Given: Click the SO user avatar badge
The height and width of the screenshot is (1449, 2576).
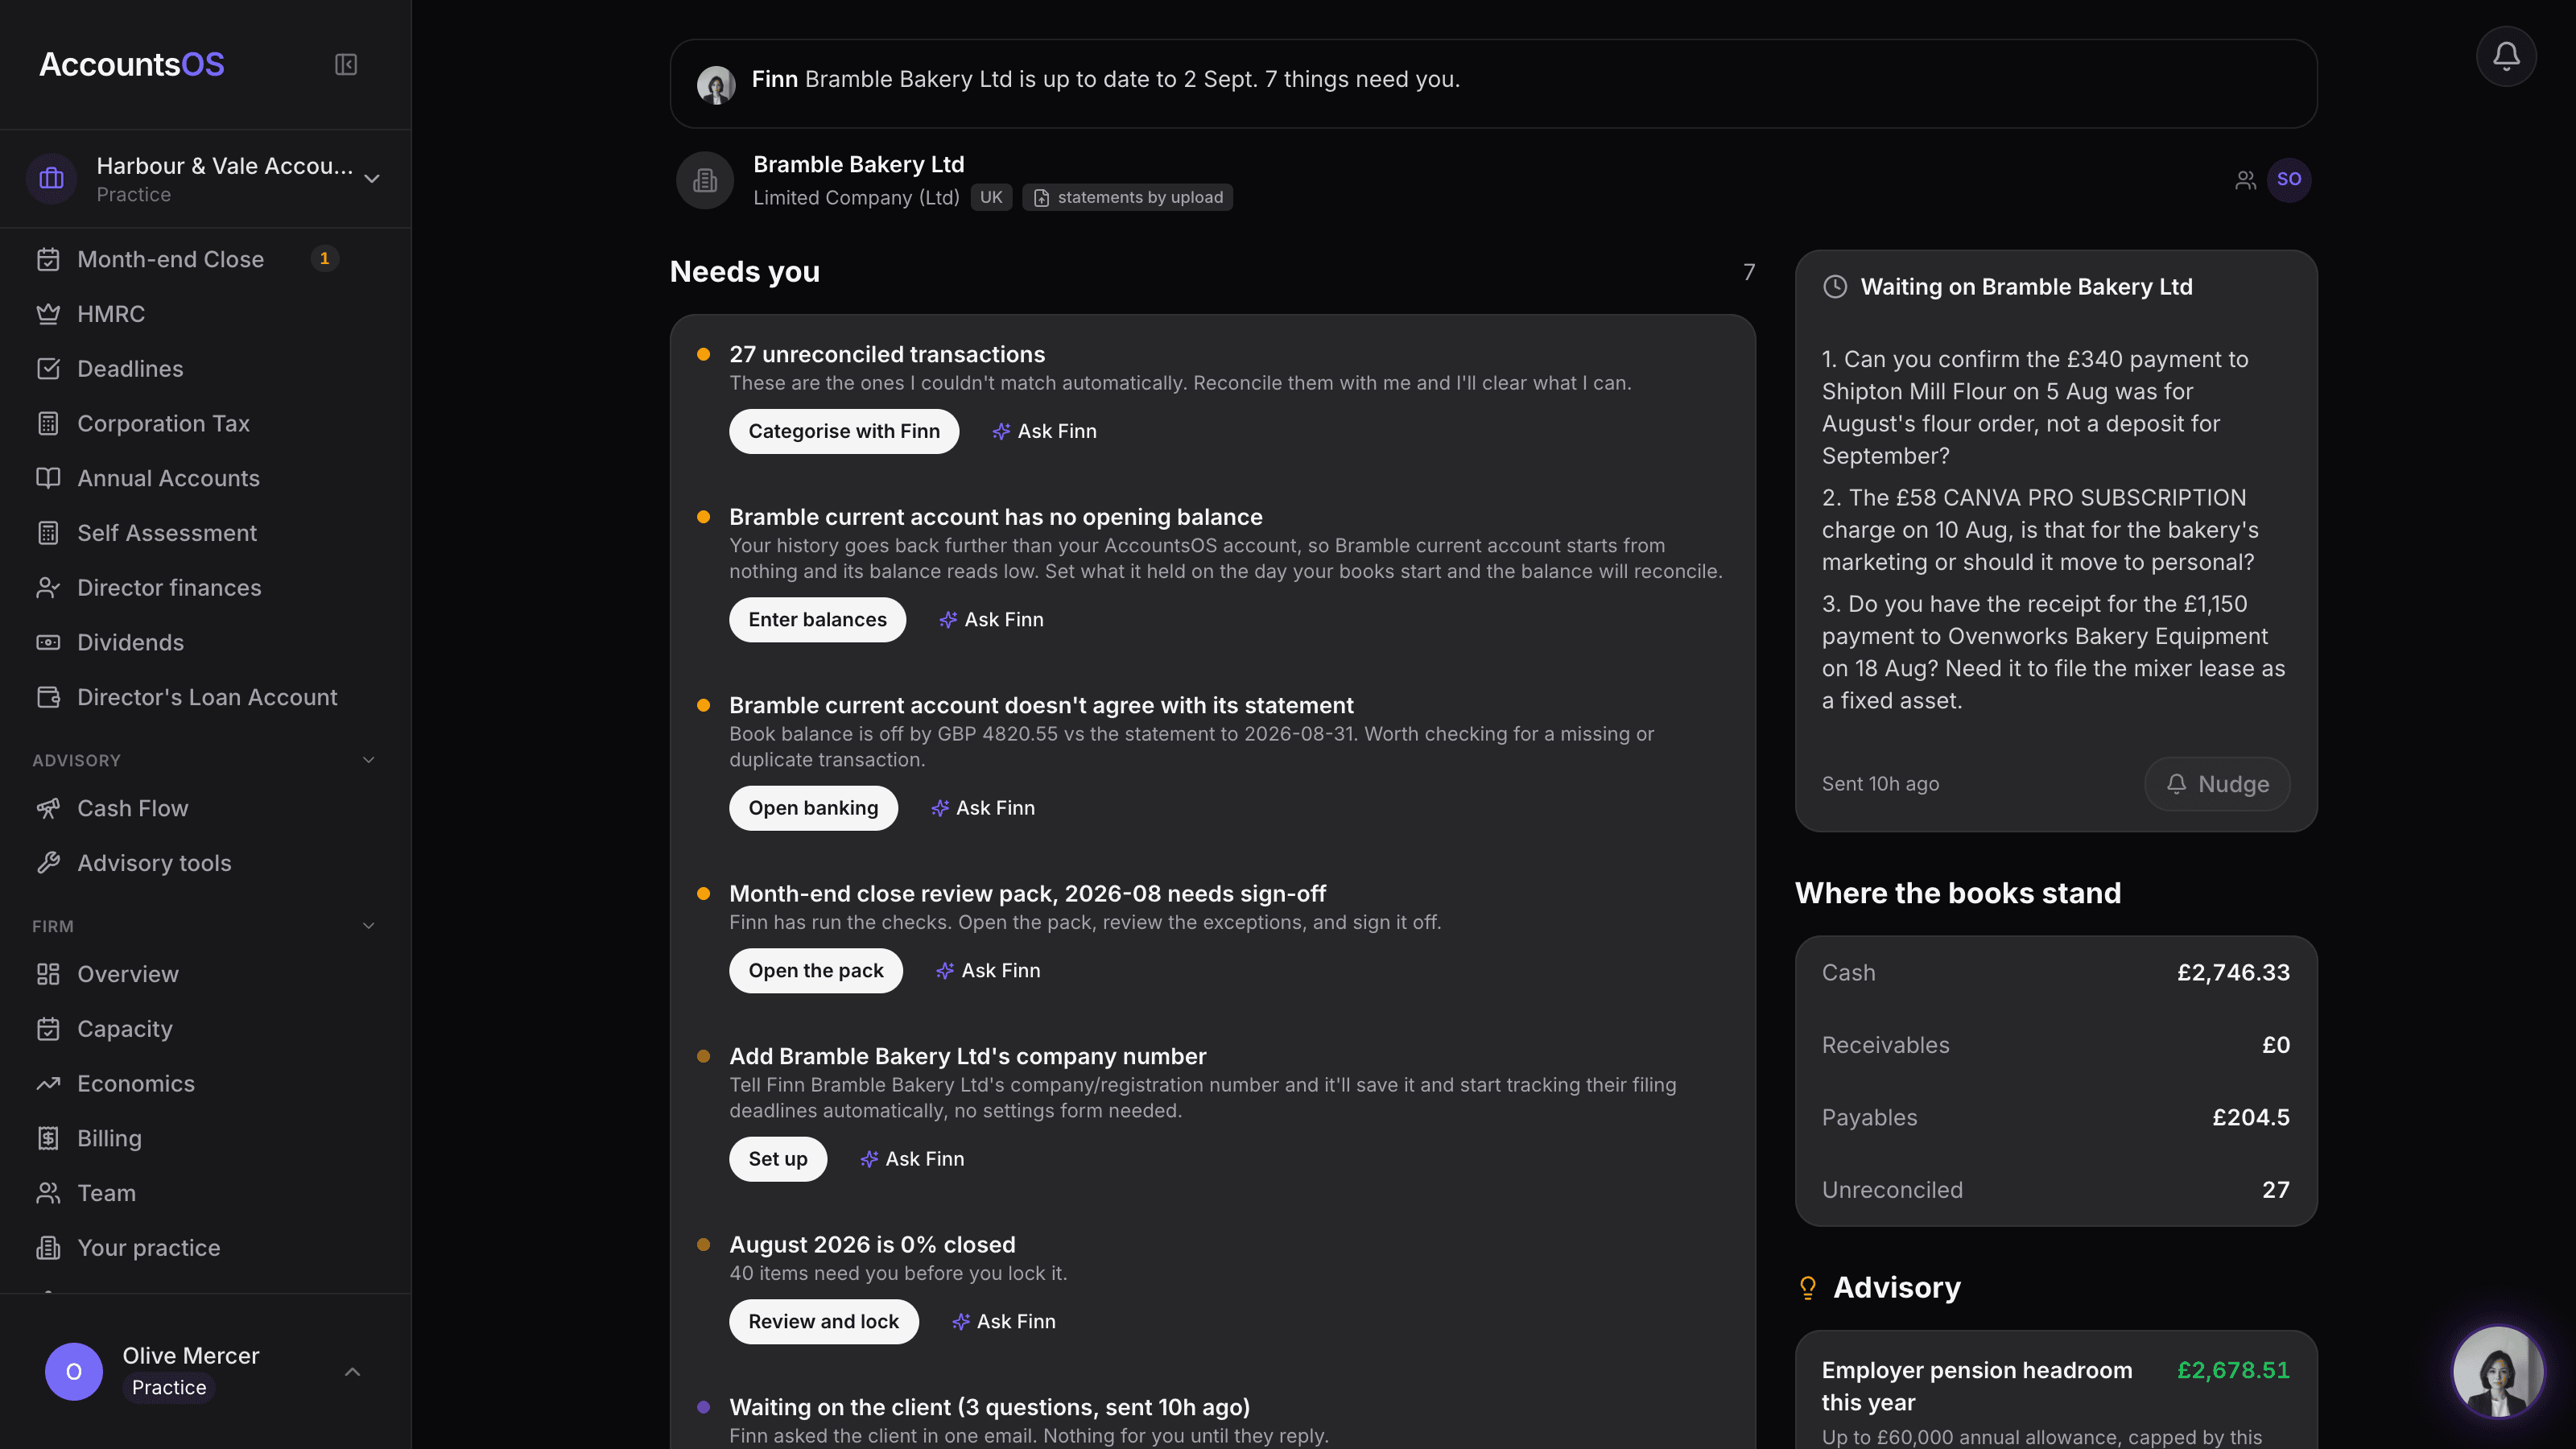Looking at the screenshot, I should [x=2289, y=180].
